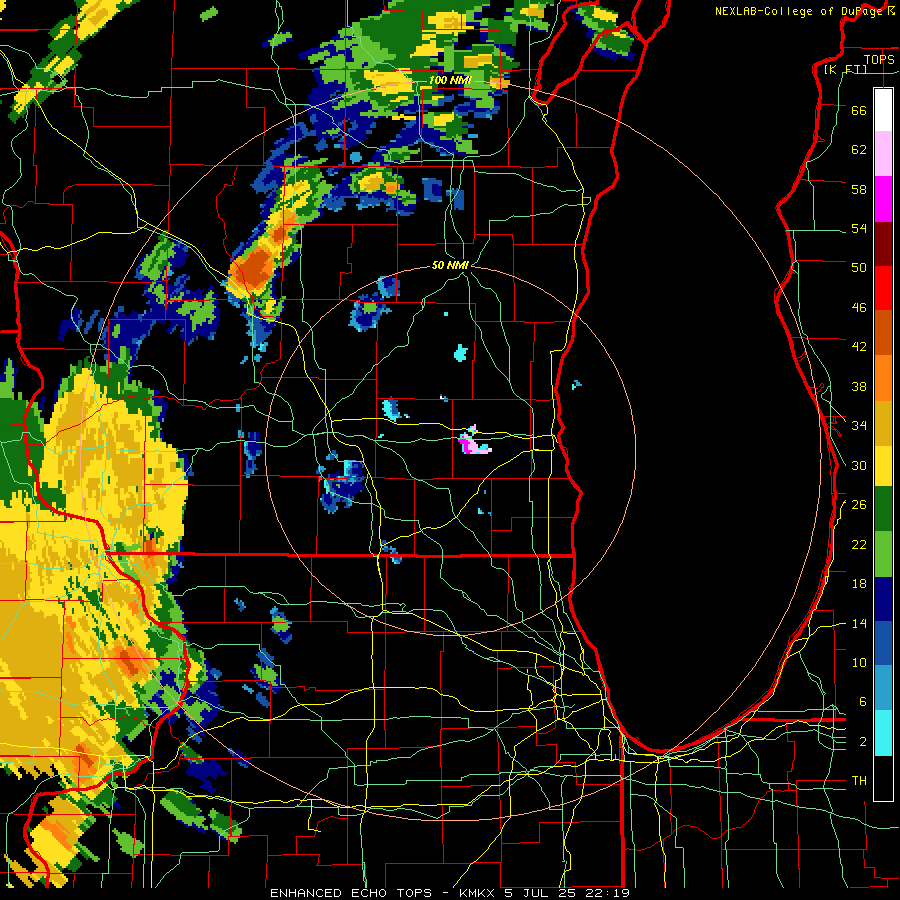900x900 pixels.
Task: Click the 50 NMI range ring label
Action: tap(450, 265)
